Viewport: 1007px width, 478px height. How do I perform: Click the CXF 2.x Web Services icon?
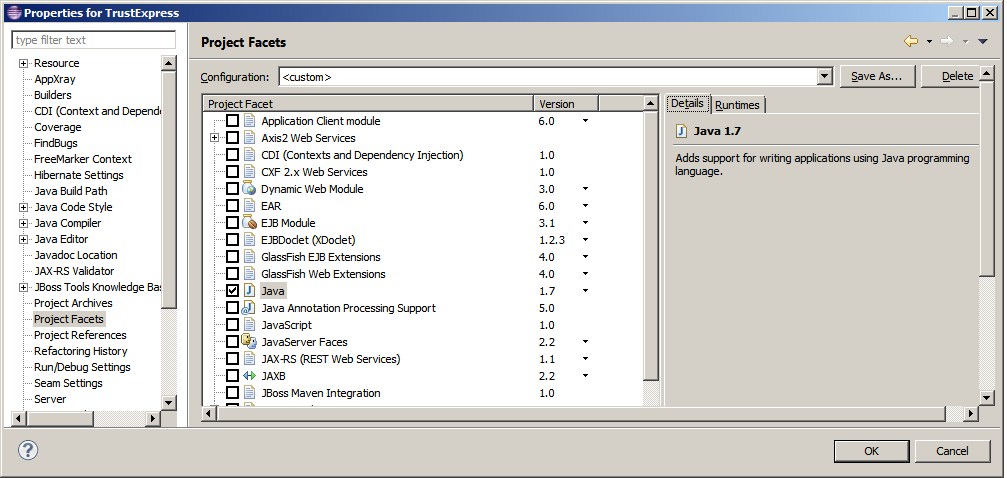click(x=250, y=172)
